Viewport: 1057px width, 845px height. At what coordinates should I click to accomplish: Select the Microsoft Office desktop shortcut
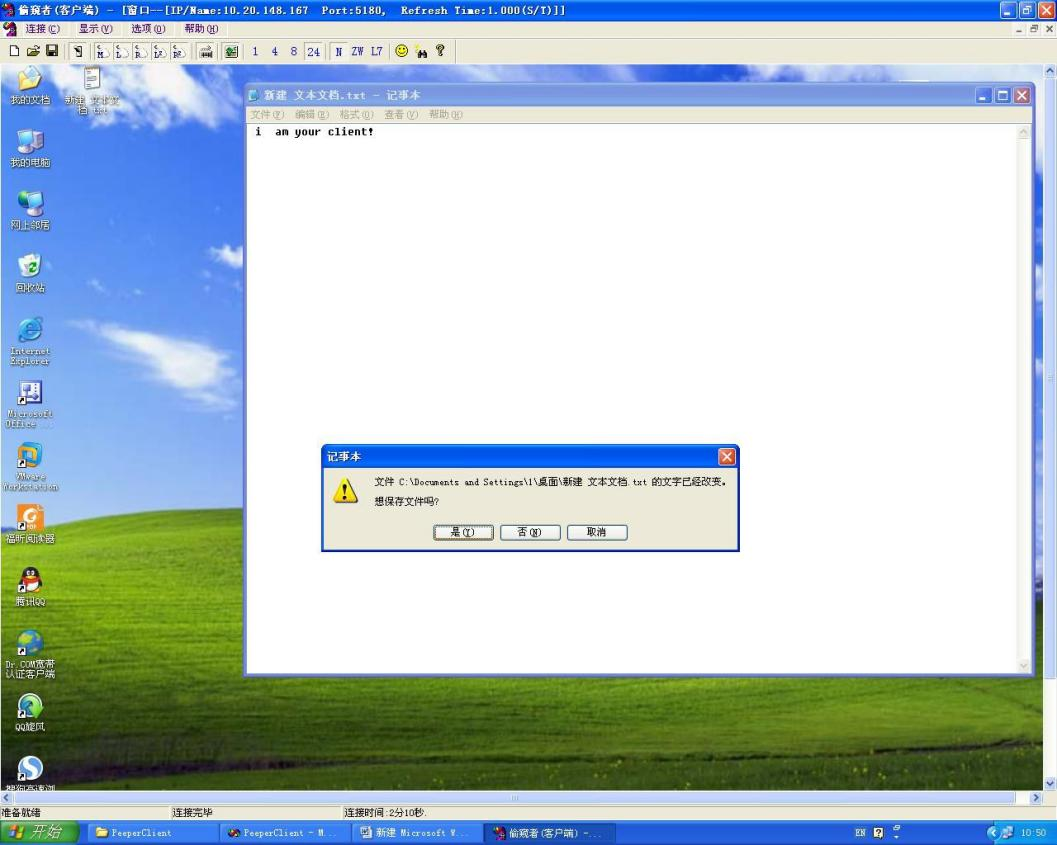coord(30,404)
